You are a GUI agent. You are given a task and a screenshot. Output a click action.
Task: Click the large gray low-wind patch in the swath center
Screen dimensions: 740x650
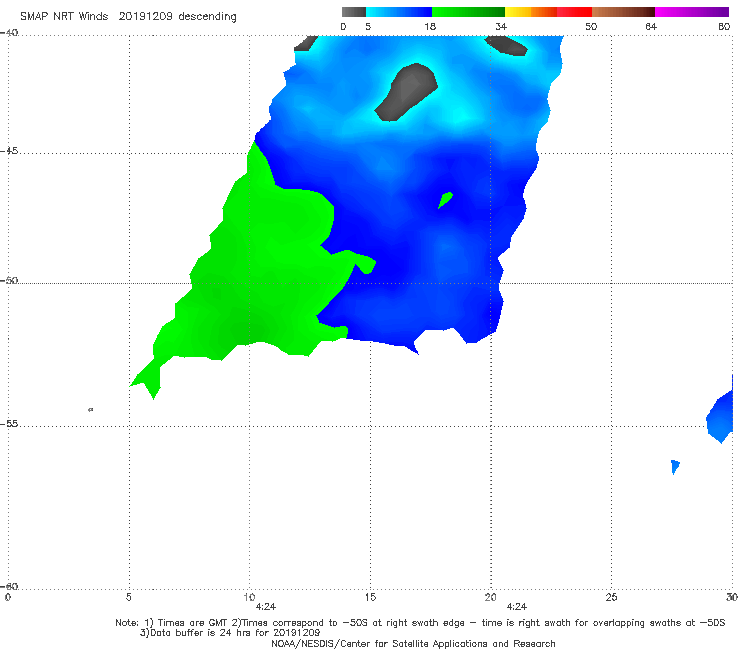point(406,92)
